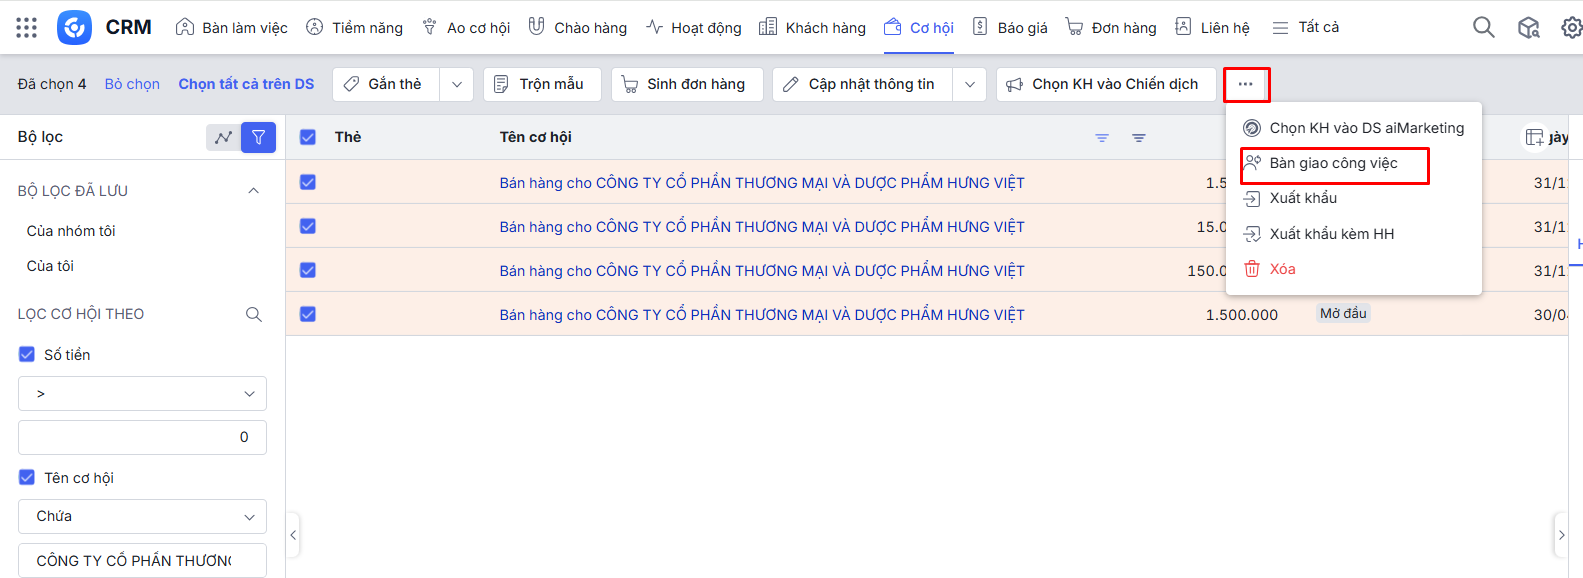Image resolution: width=1583 pixels, height=578 pixels.
Task: Click Mở đầu stage tag
Action: 1343,313
